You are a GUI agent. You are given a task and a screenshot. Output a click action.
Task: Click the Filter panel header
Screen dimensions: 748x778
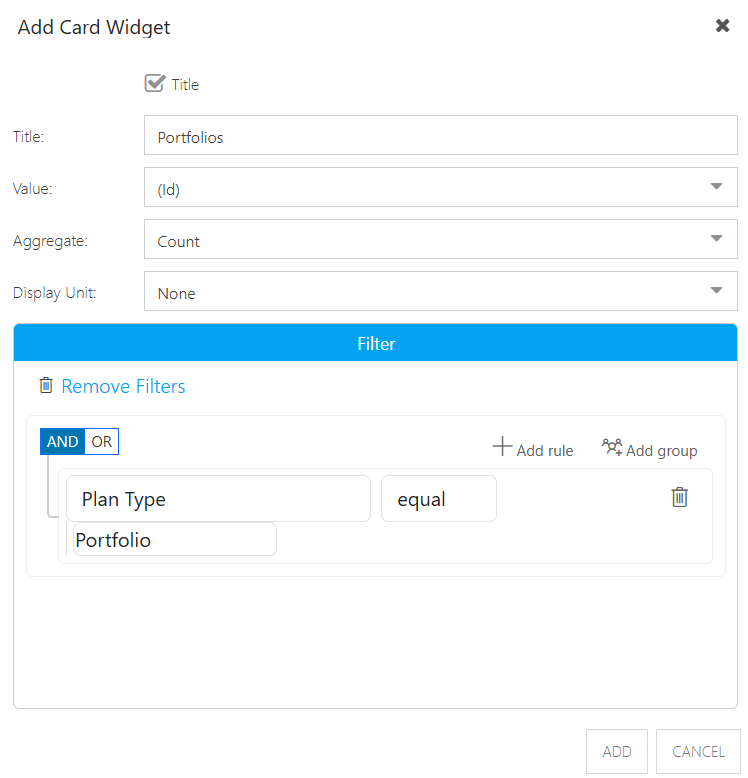(x=375, y=343)
